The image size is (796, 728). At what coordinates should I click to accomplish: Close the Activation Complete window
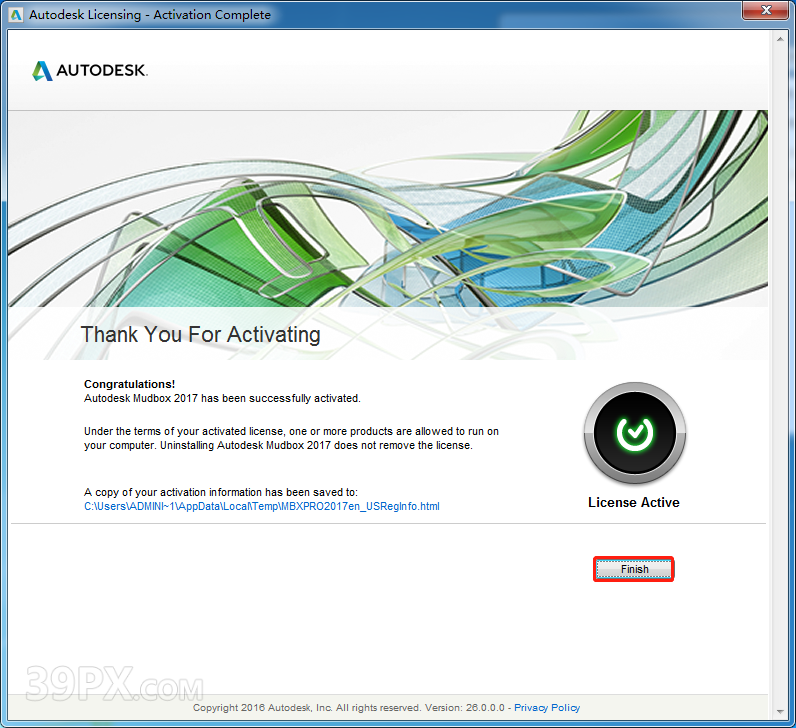tap(766, 12)
